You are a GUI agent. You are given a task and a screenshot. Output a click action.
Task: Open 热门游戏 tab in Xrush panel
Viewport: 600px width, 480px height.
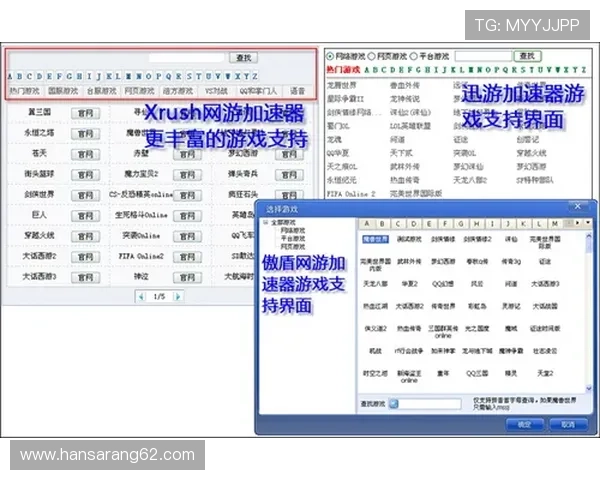24,91
